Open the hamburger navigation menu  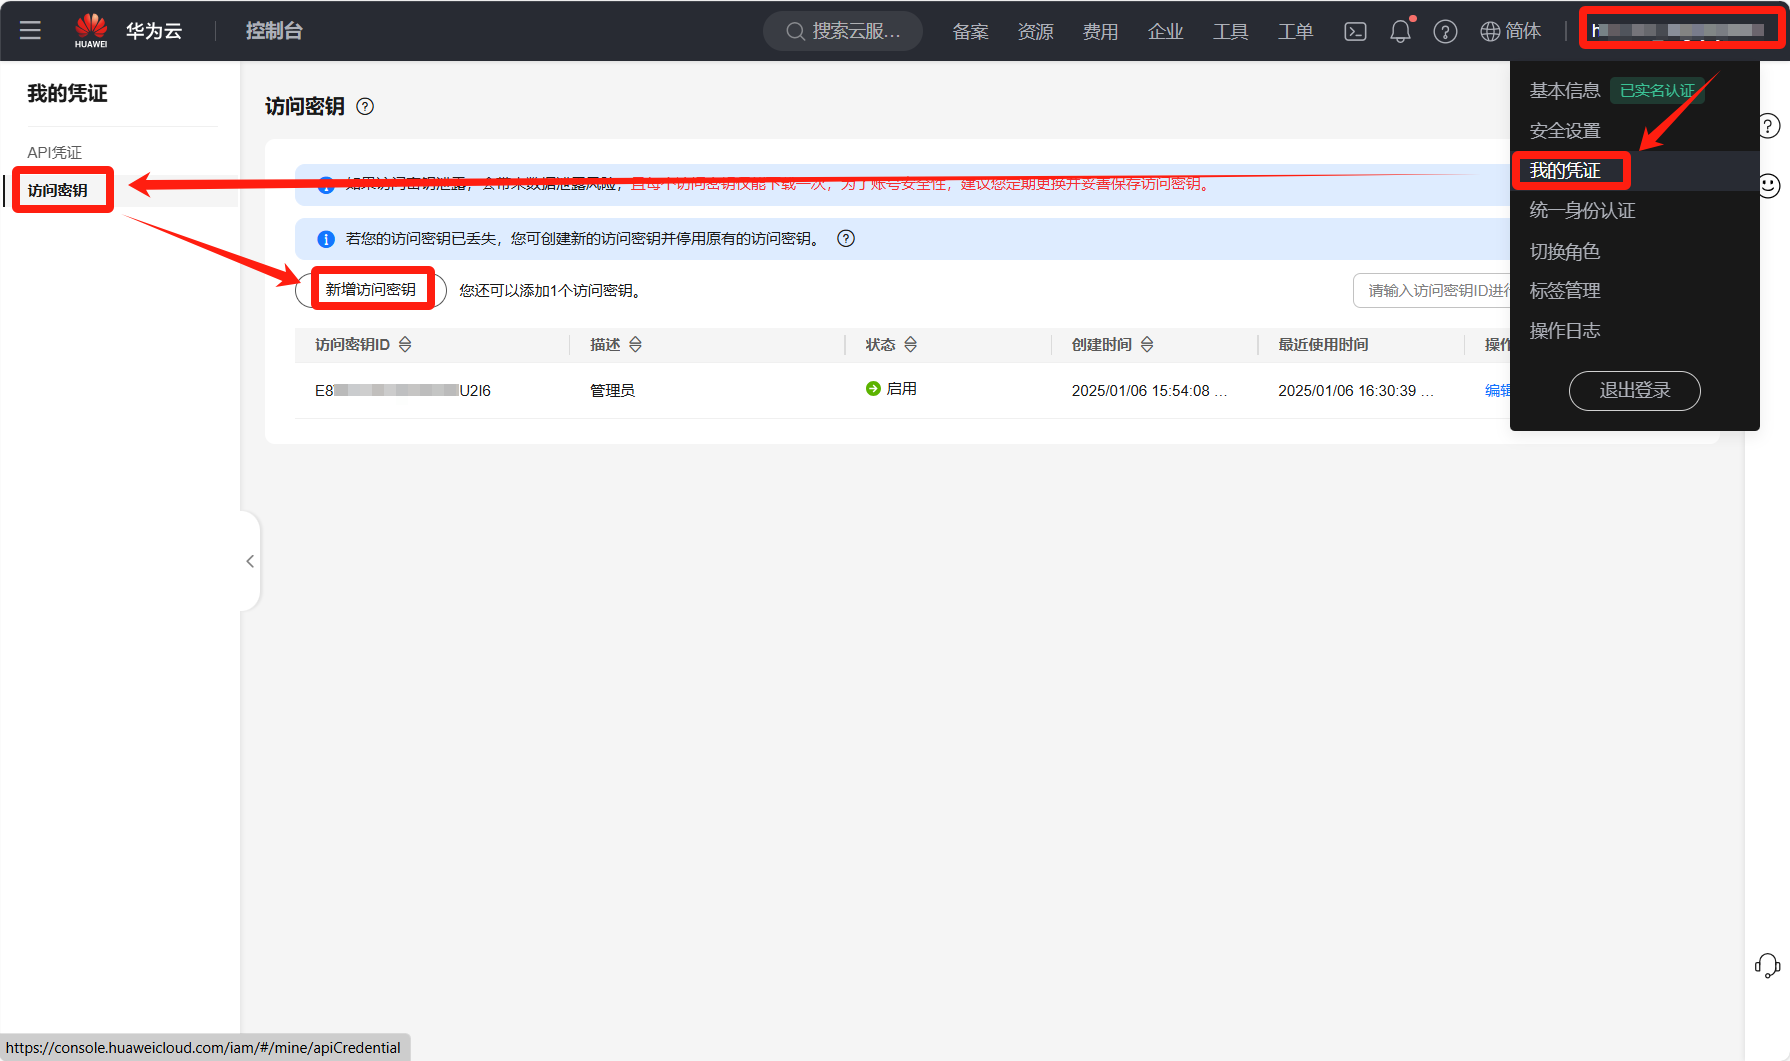point(30,31)
